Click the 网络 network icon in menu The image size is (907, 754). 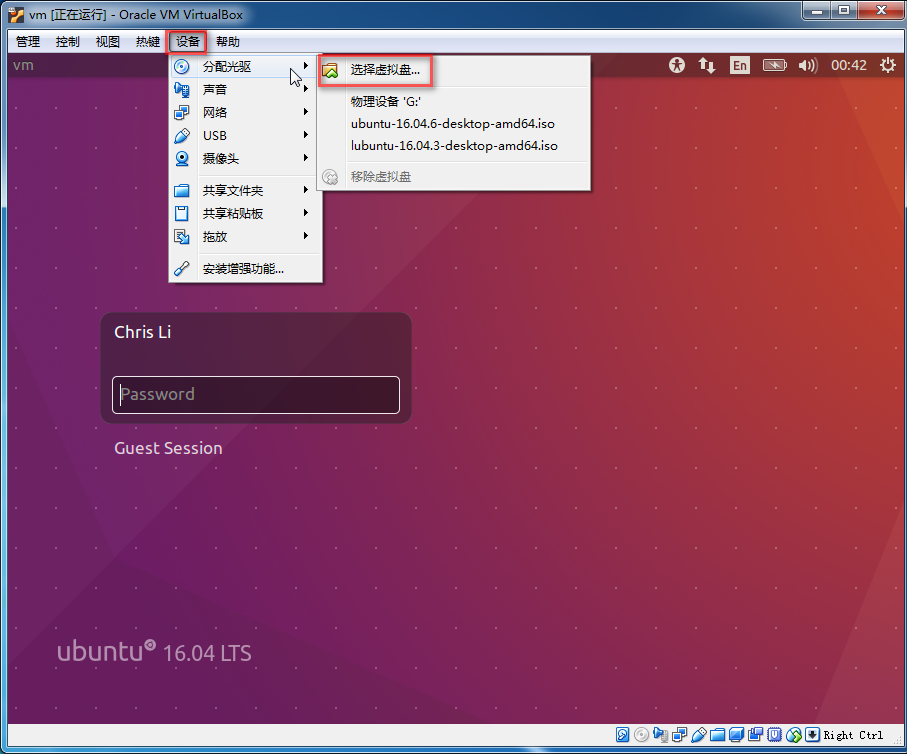[182, 112]
